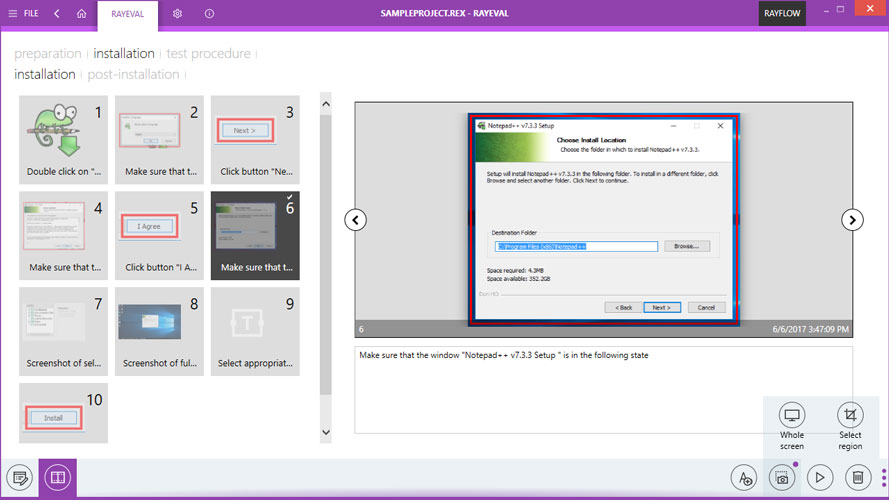This screenshot has height=500, width=889.
Task: Click the RAYFLOW button
Action: (782, 13)
